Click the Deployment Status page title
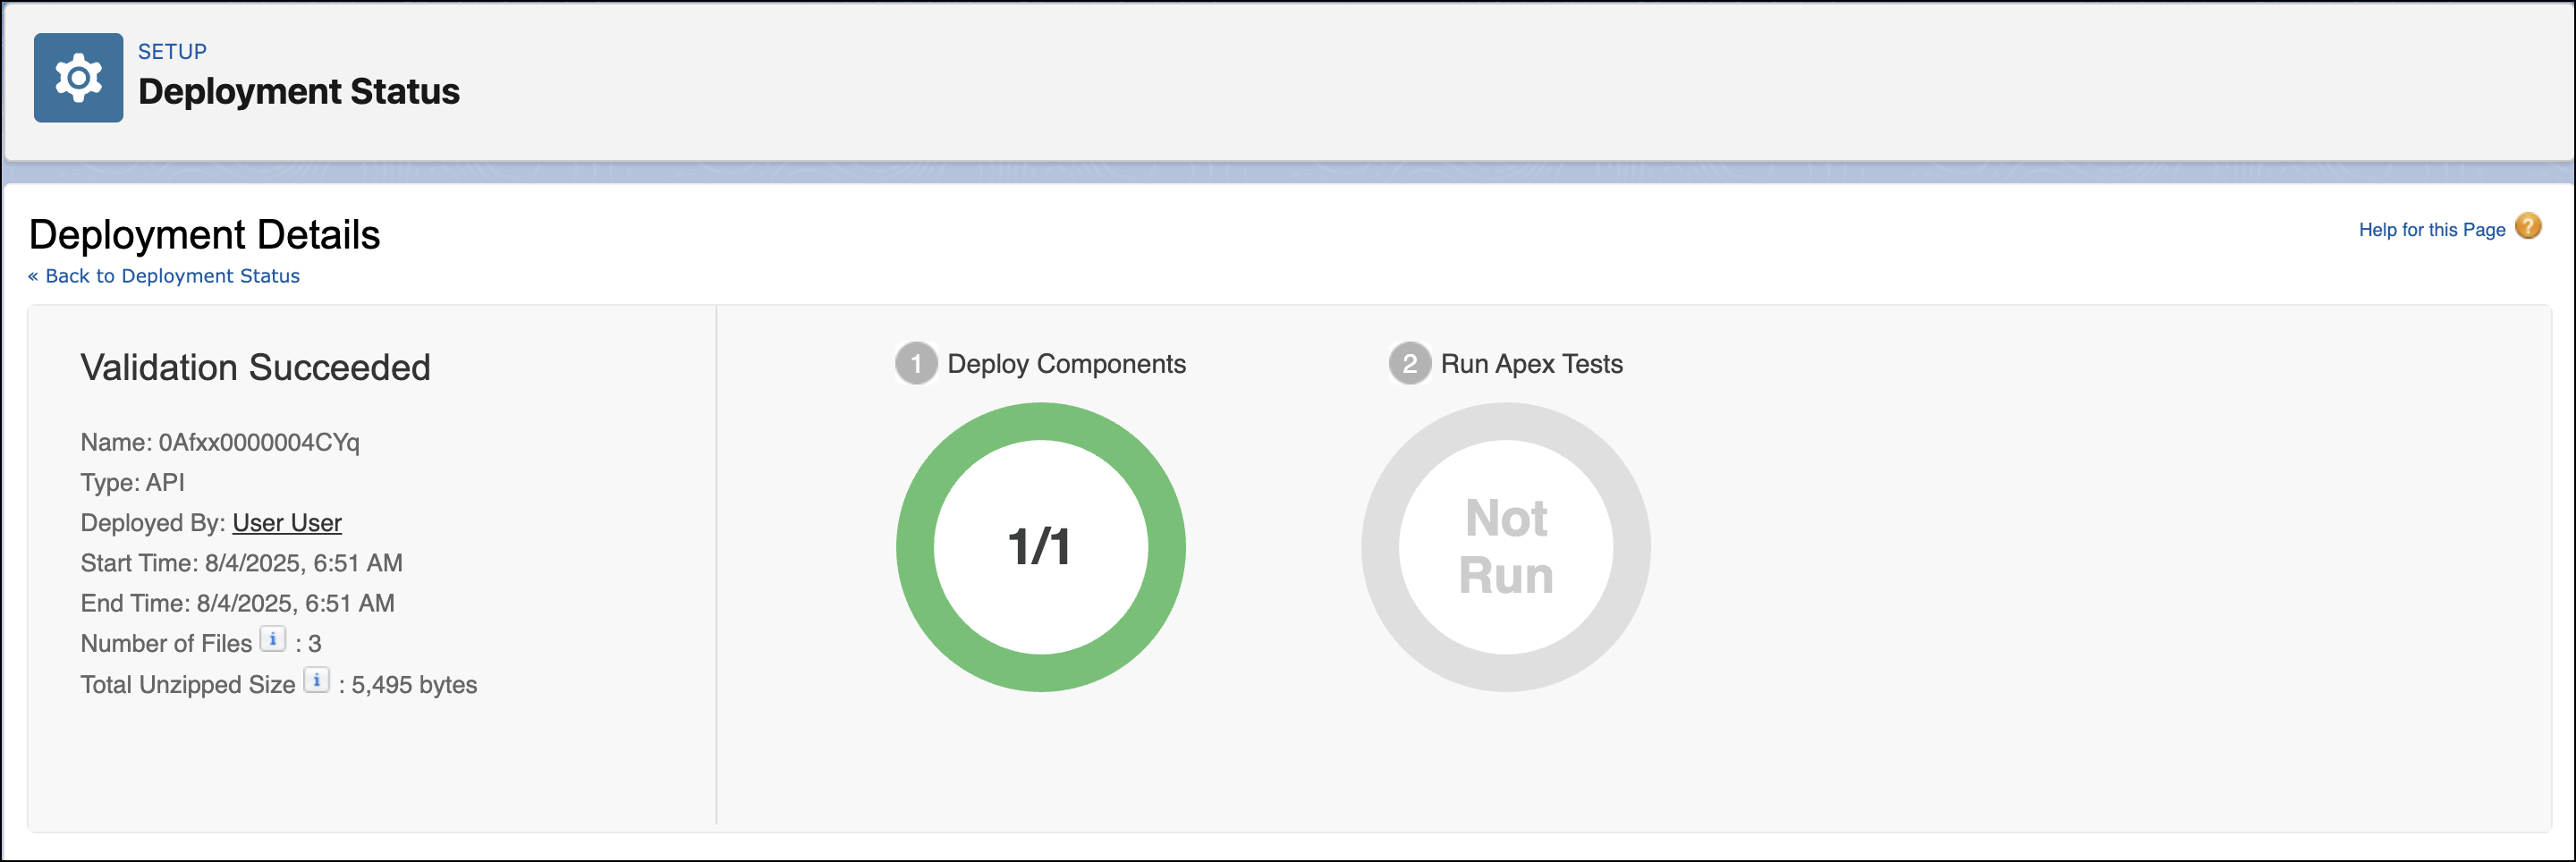The image size is (2576, 862). coord(298,91)
